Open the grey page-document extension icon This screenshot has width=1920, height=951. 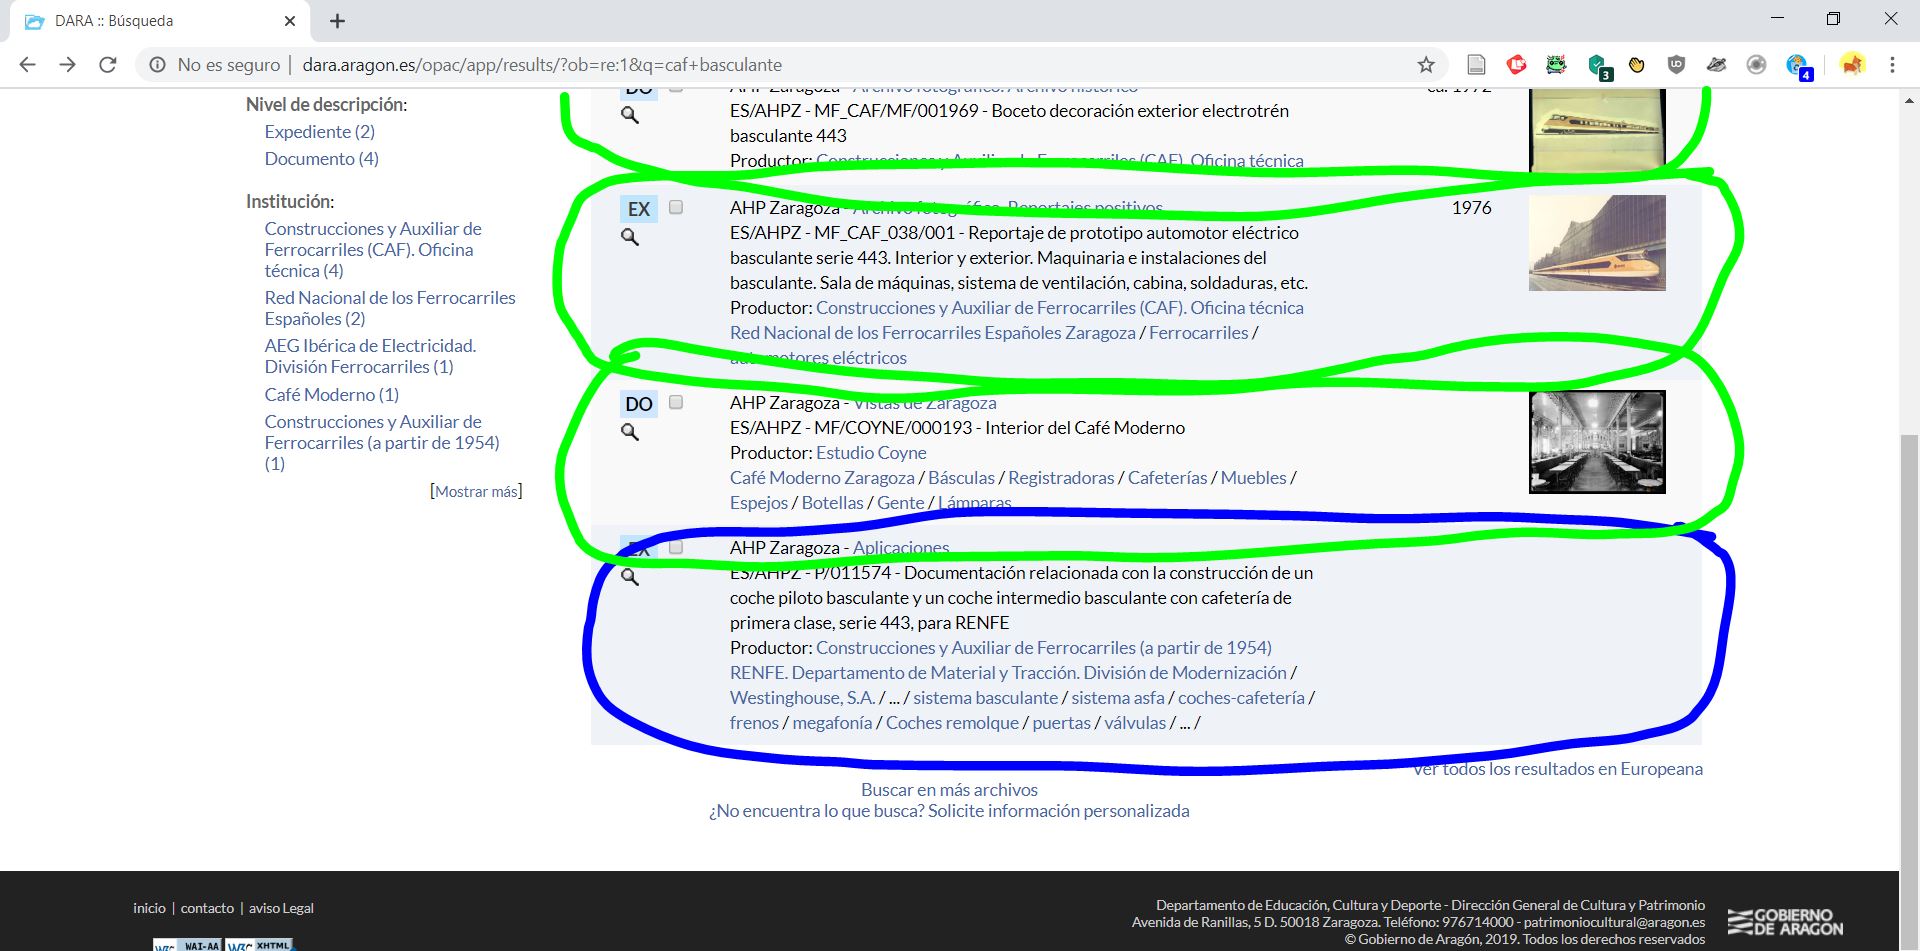1476,65
